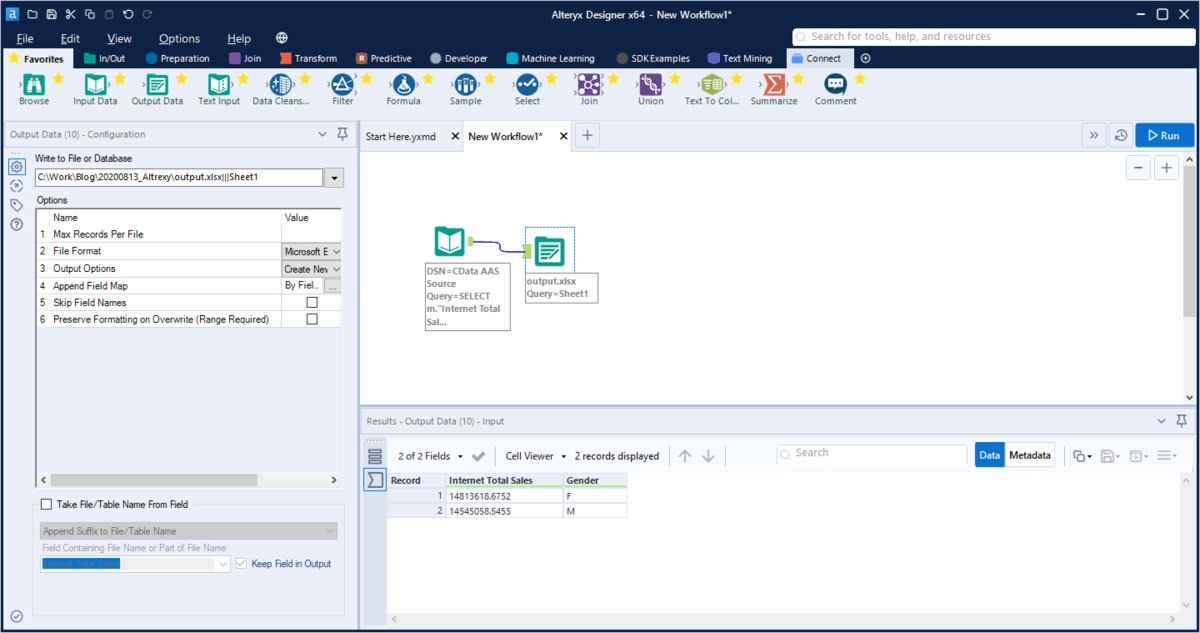The image size is (1200, 633).
Task: Open the Options menu
Action: pyautogui.click(x=179, y=38)
